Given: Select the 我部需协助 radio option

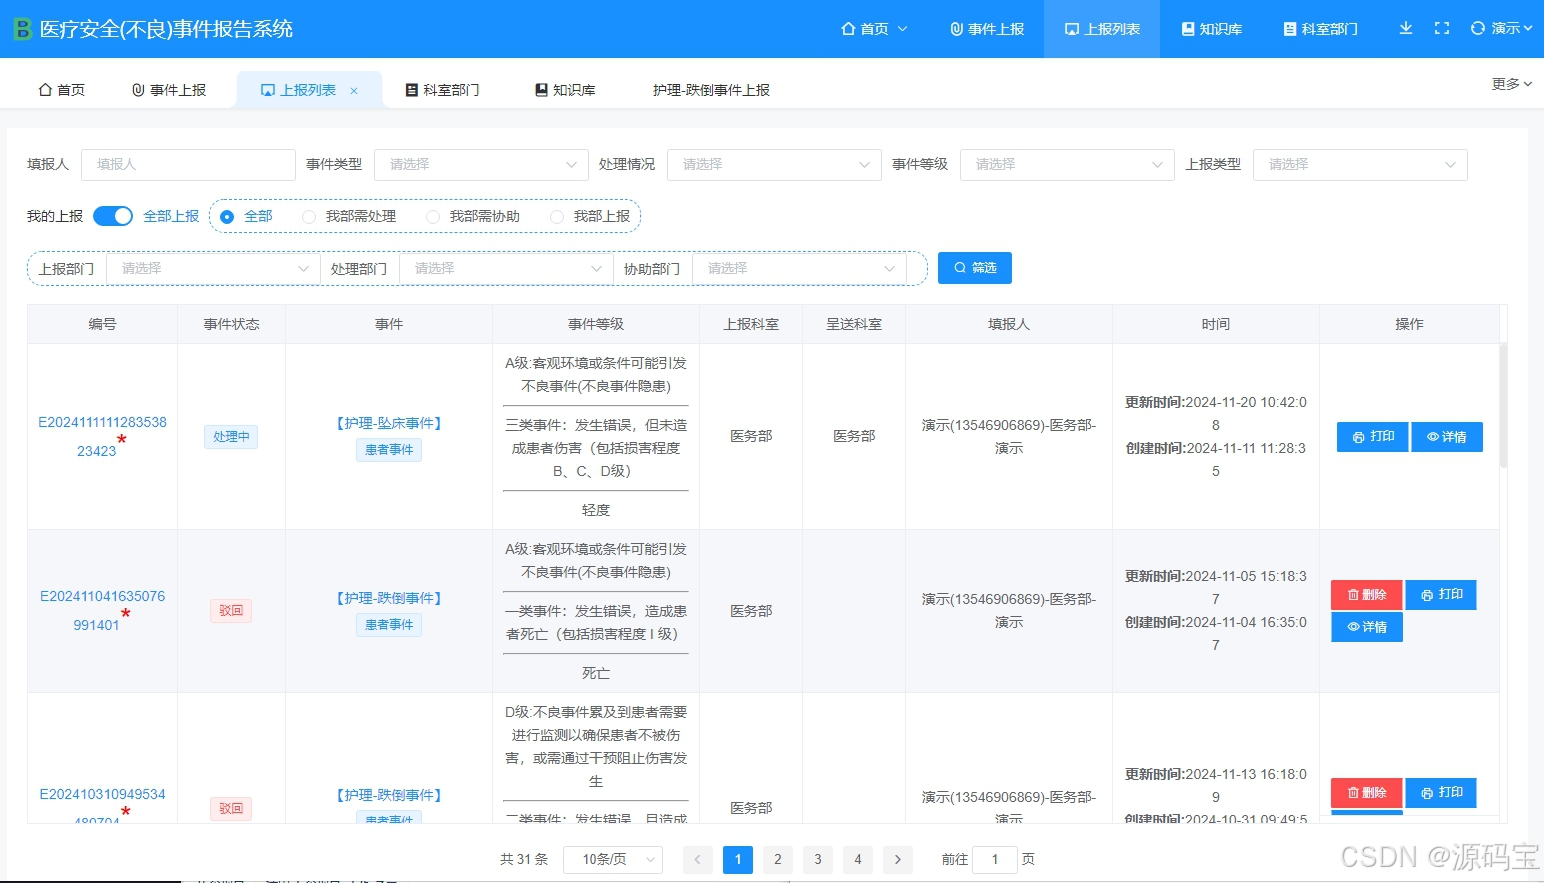Looking at the screenshot, I should pos(473,216).
